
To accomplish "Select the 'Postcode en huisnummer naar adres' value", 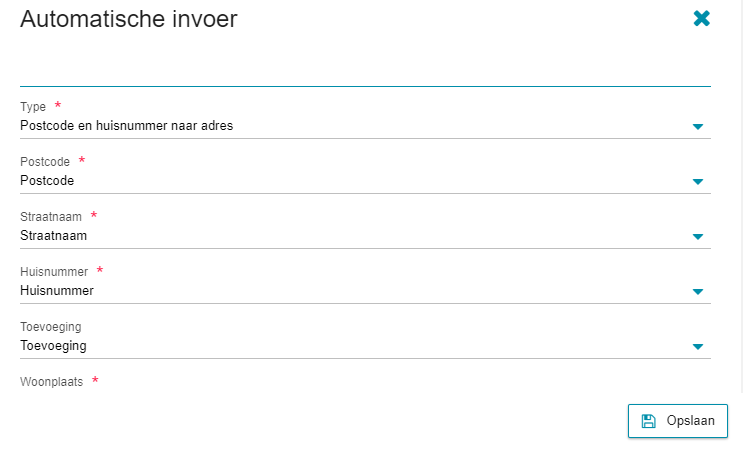I will [127, 126].
